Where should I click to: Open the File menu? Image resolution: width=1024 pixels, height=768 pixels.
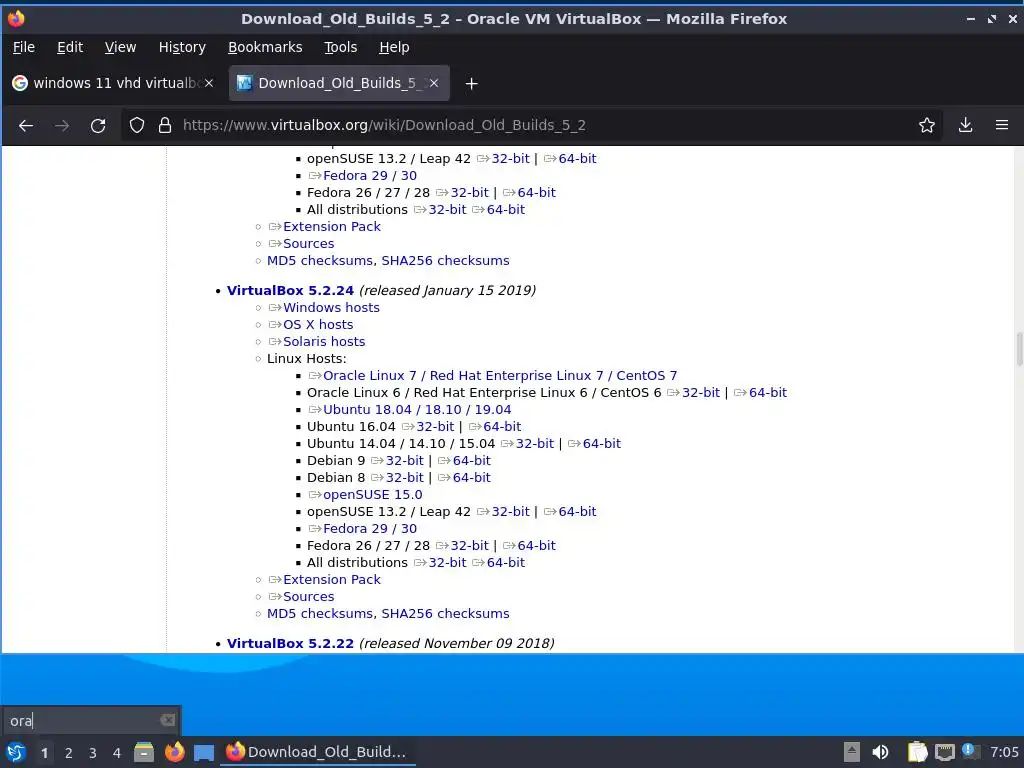[x=24, y=47]
